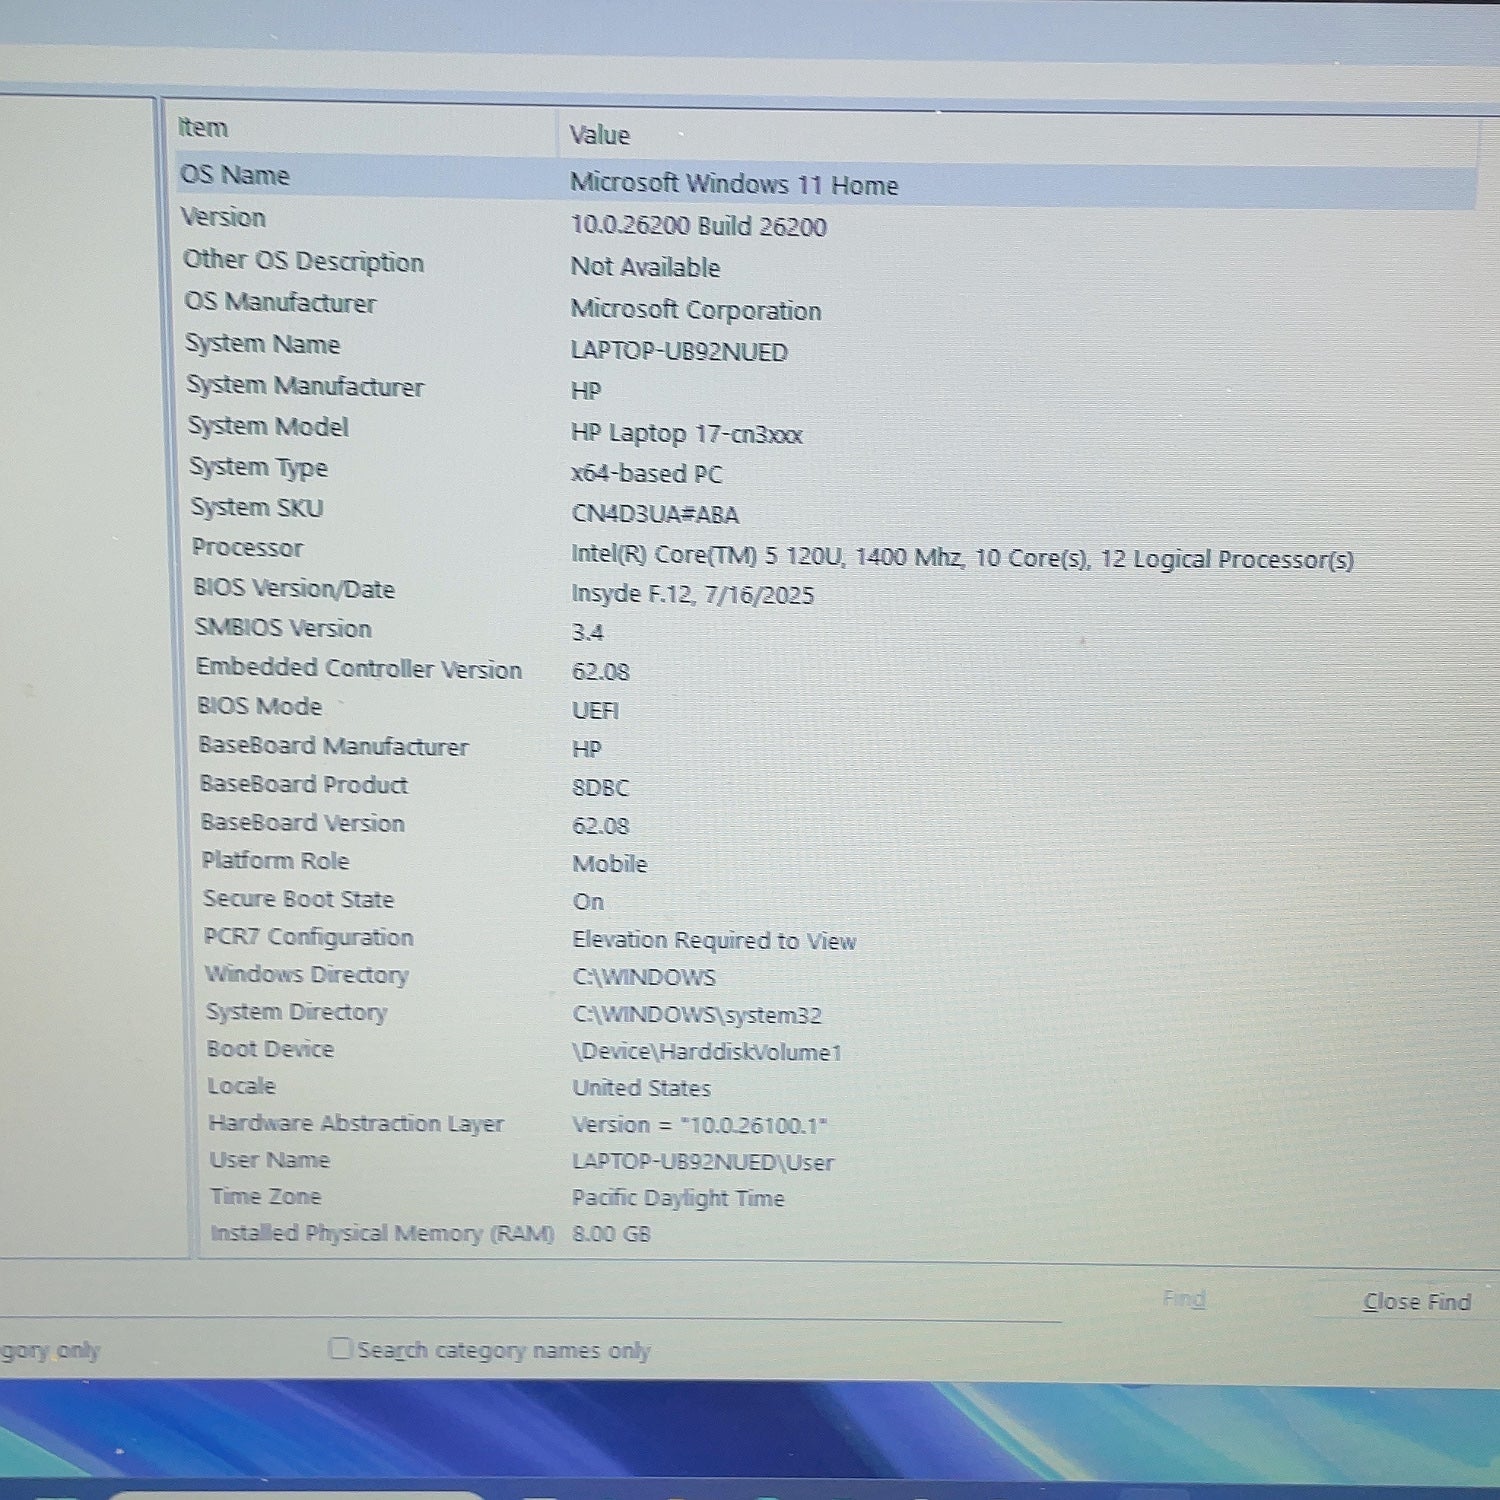The image size is (1500, 1500).
Task: Click the x64-based PC value
Action: click(x=646, y=474)
